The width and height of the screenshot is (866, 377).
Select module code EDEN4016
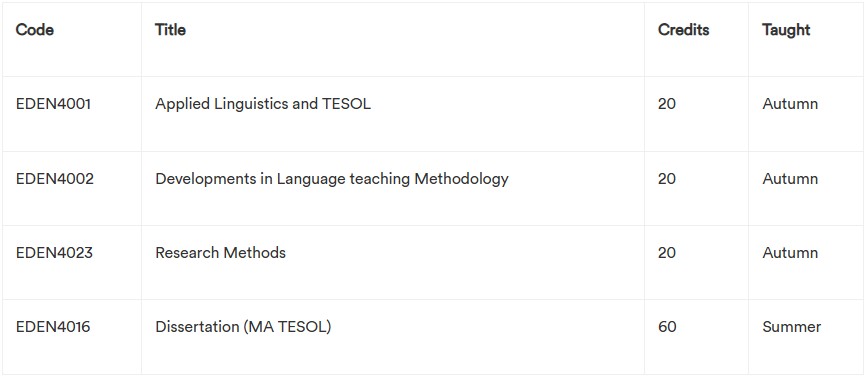[53, 327]
